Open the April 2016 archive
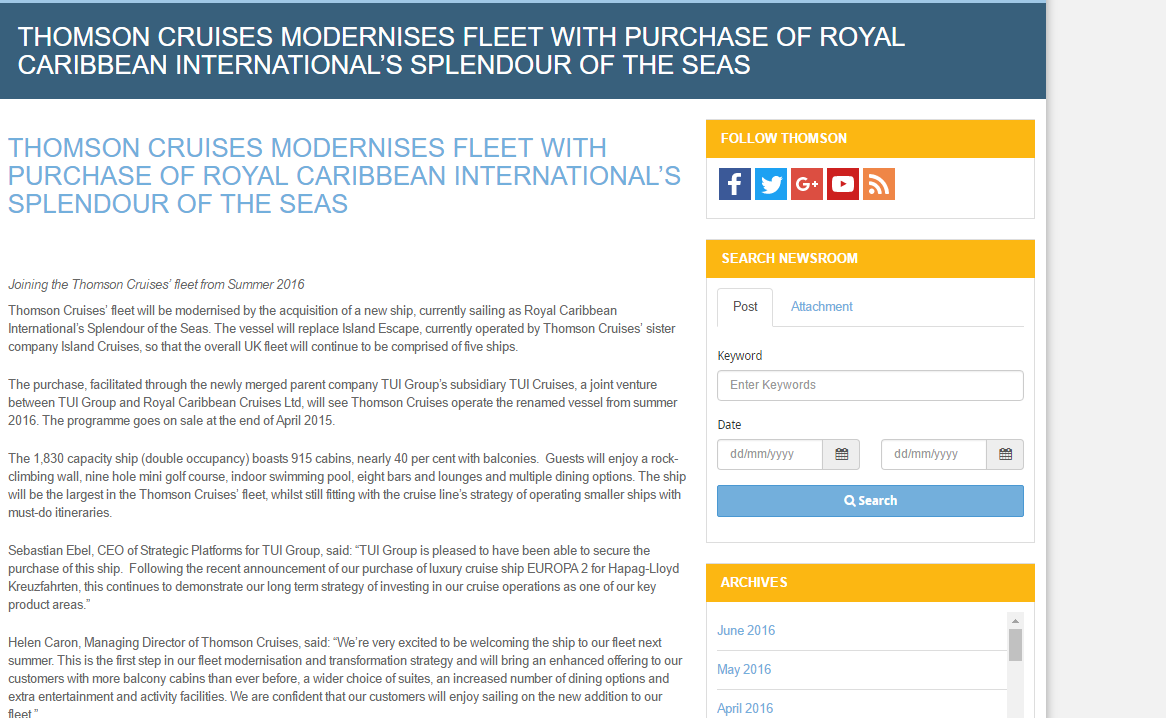1166x718 pixels. (744, 708)
